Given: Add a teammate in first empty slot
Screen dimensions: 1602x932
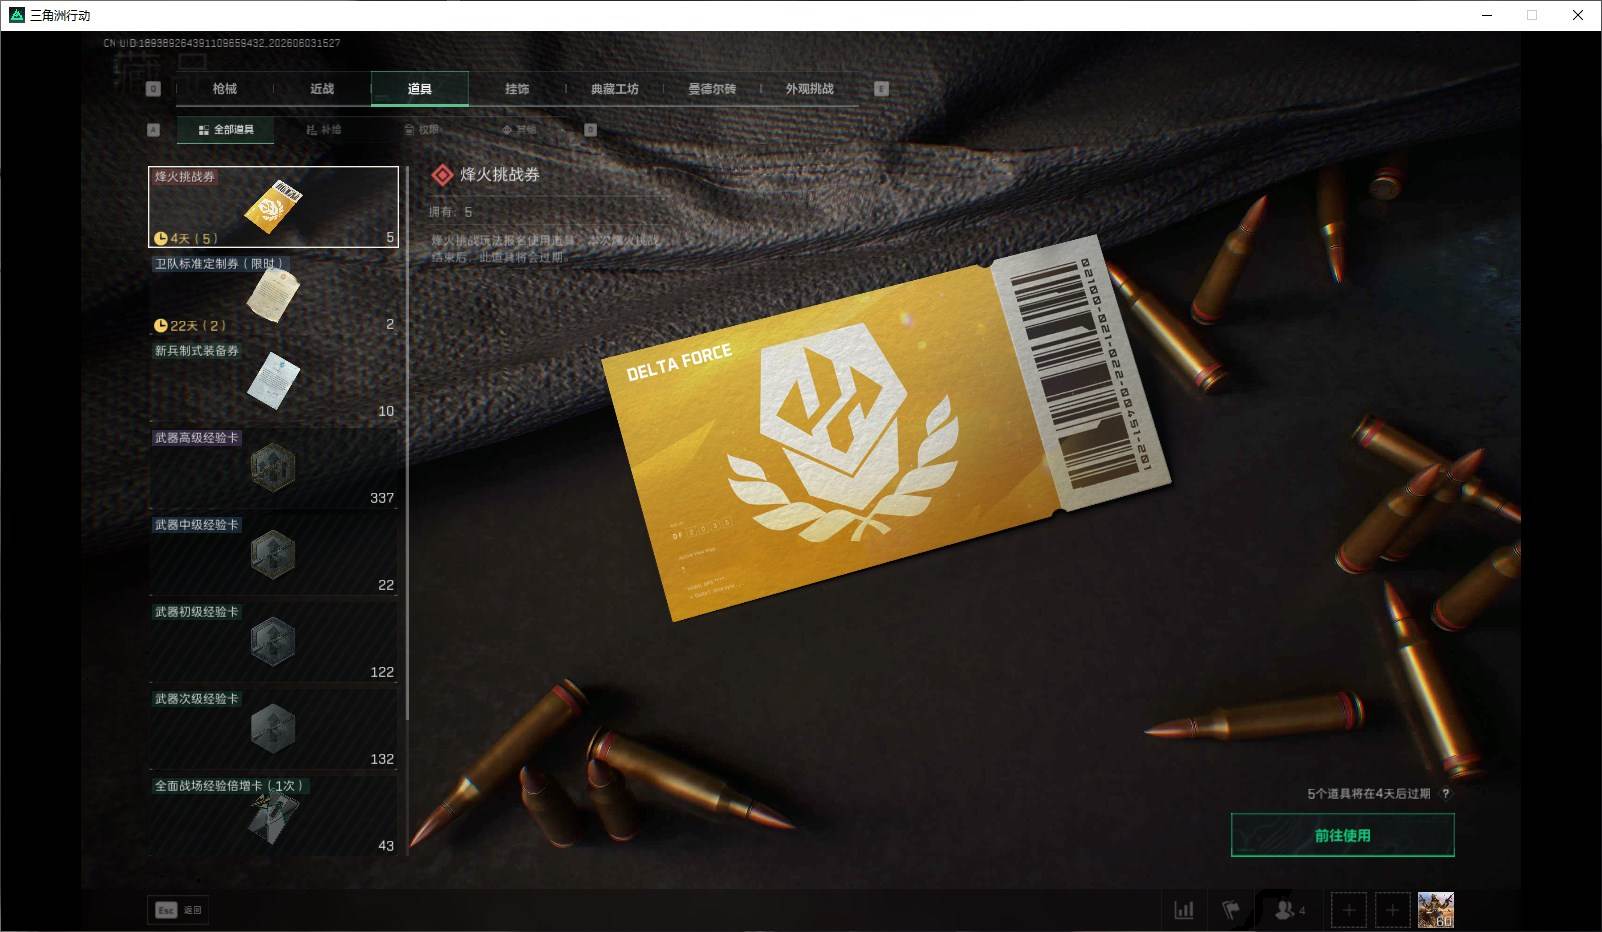Looking at the screenshot, I should click(x=1349, y=910).
